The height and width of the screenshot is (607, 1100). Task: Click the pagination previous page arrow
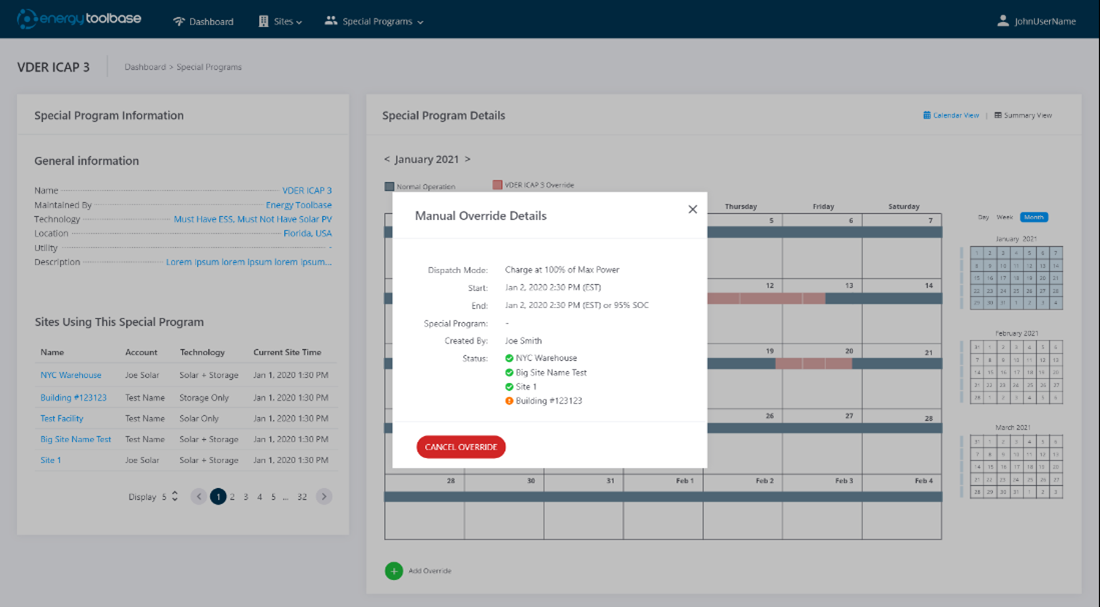pyautogui.click(x=199, y=497)
